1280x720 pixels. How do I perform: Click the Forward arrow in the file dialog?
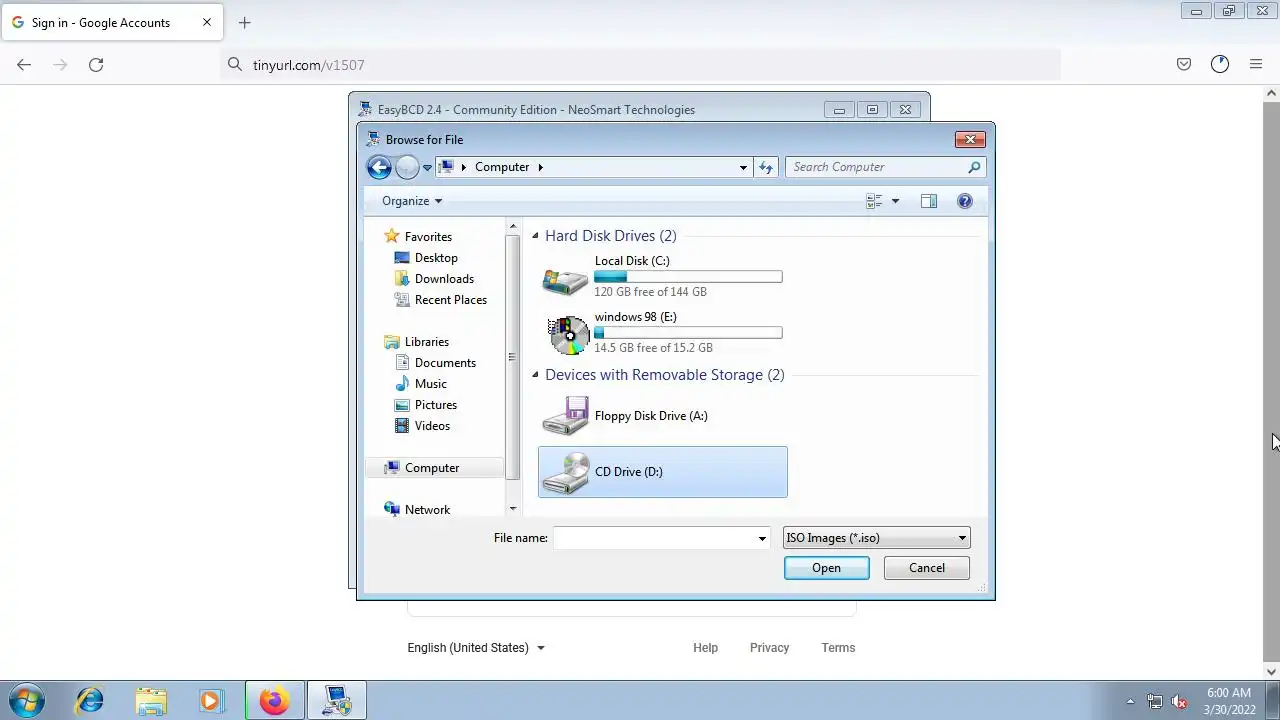pos(407,167)
